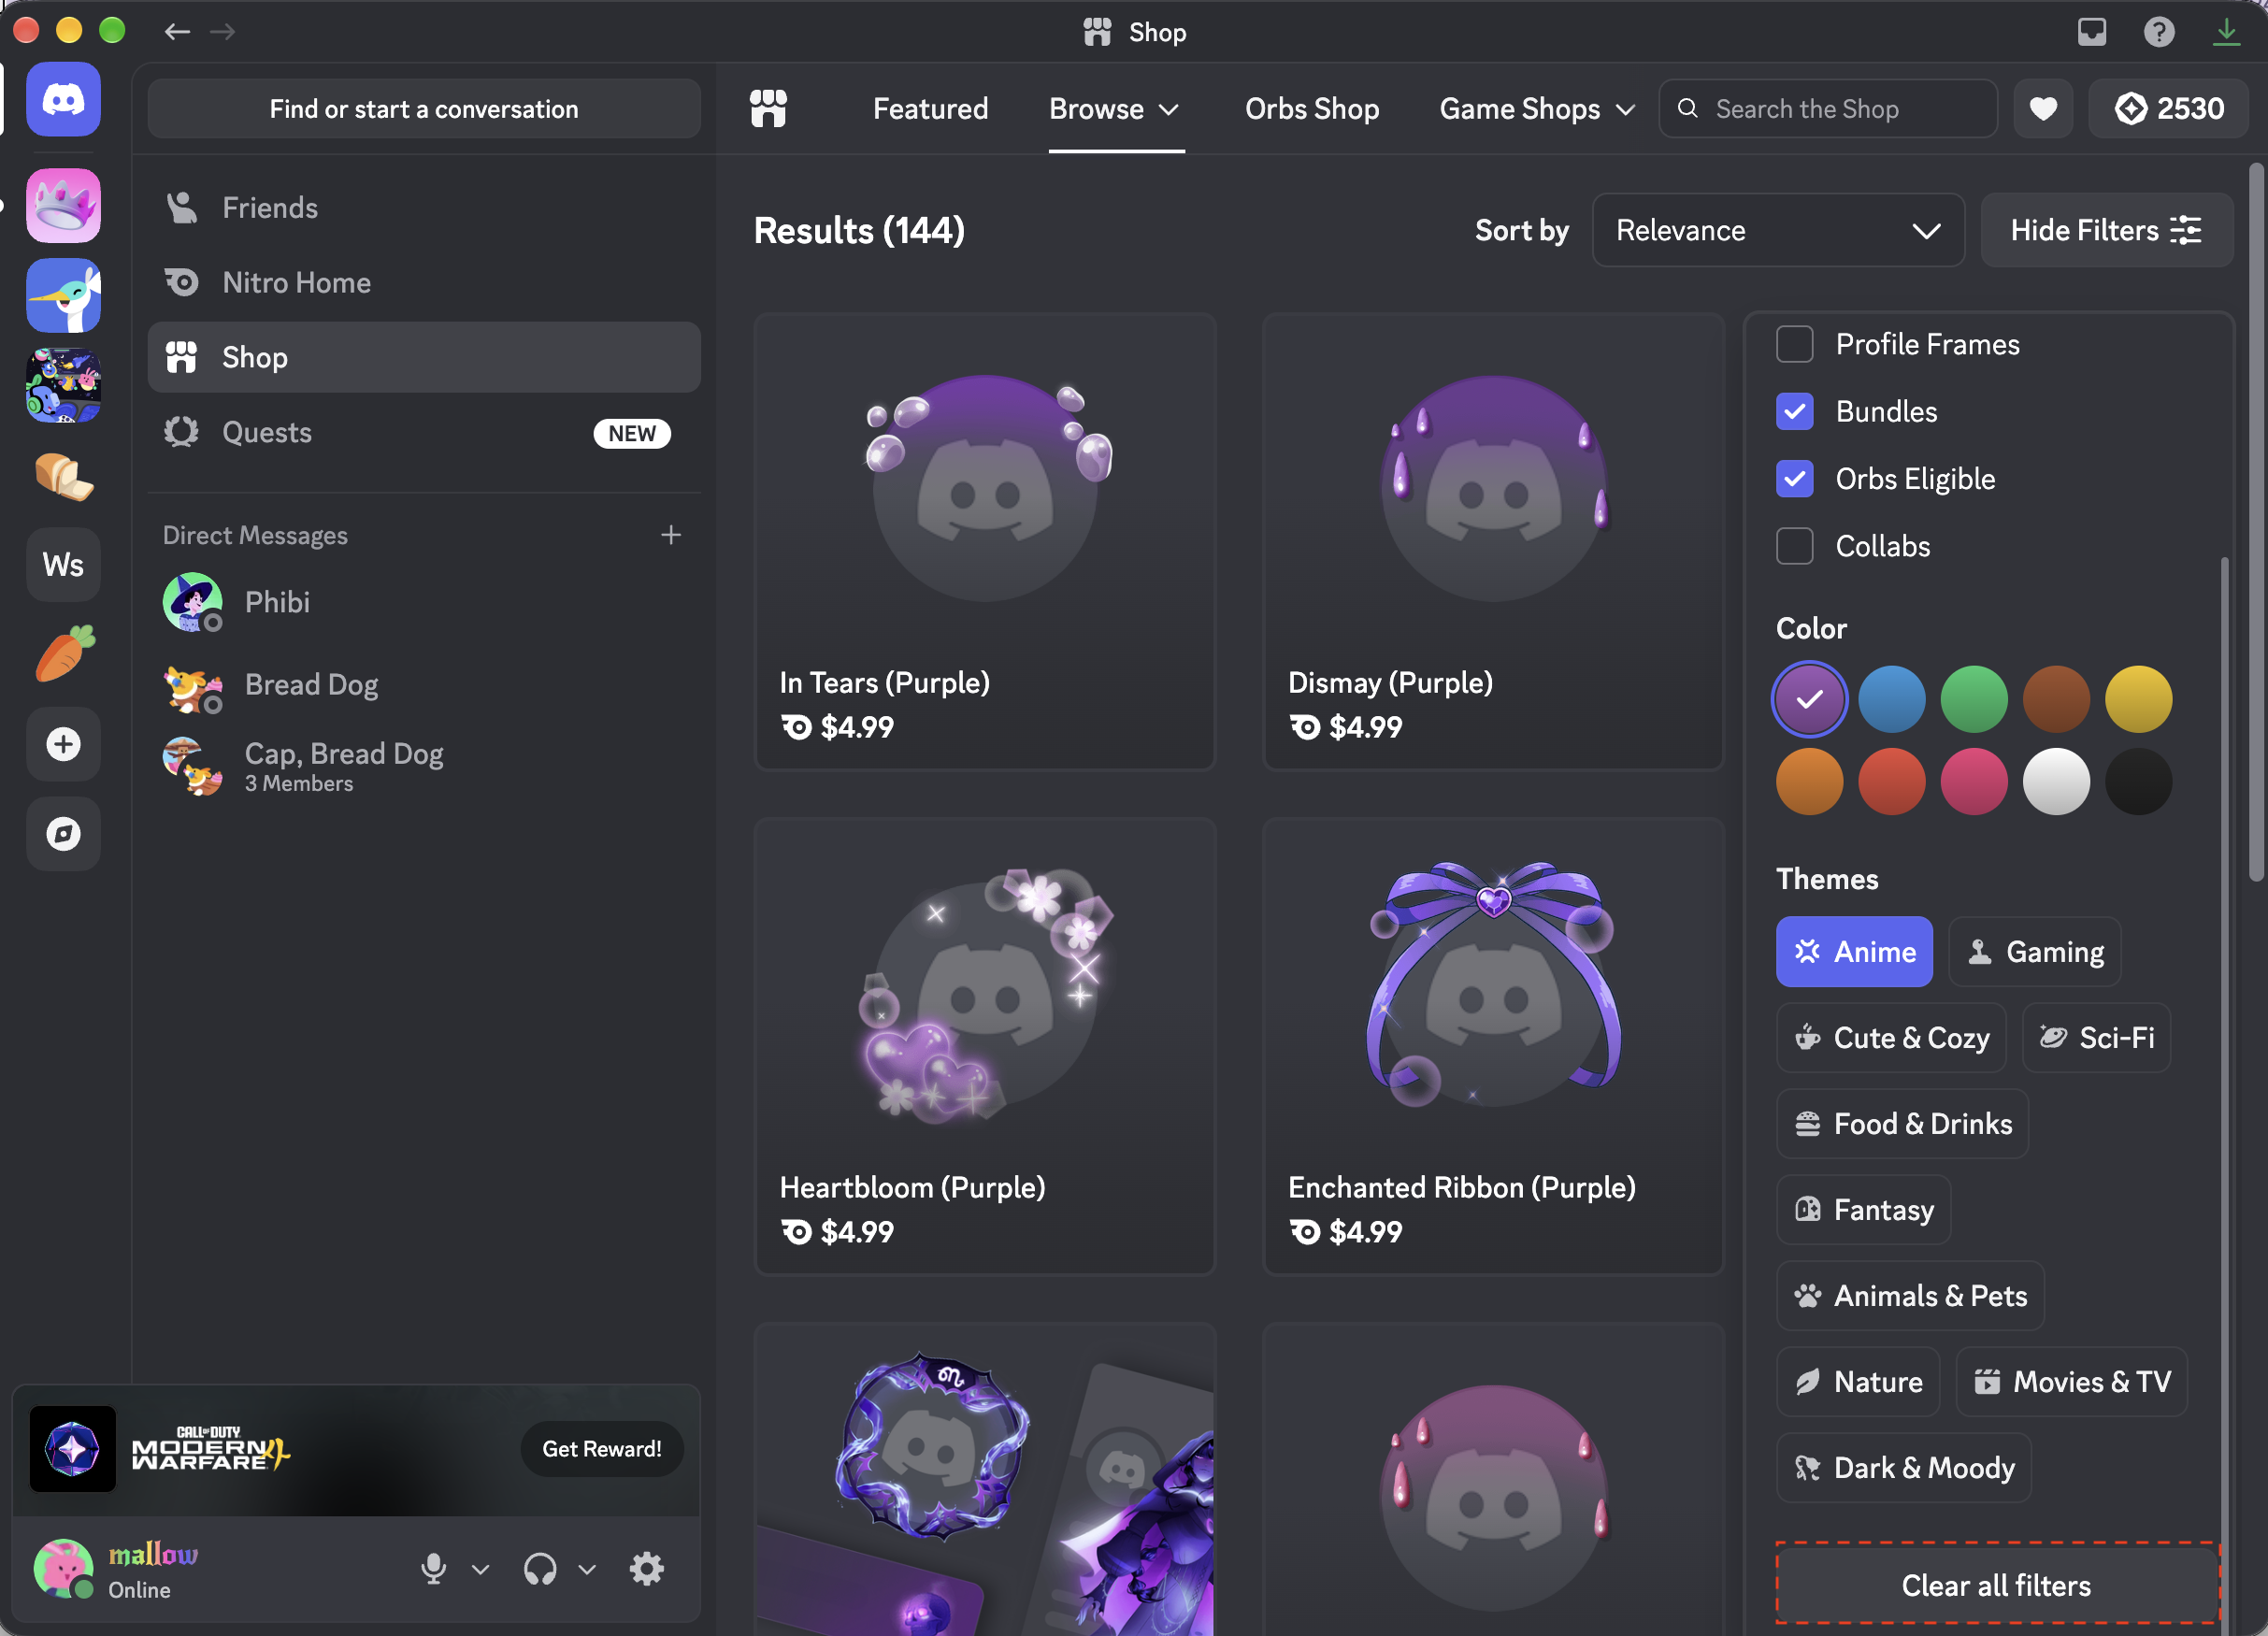
Task: Create a new direct message plus icon
Action: tap(671, 535)
